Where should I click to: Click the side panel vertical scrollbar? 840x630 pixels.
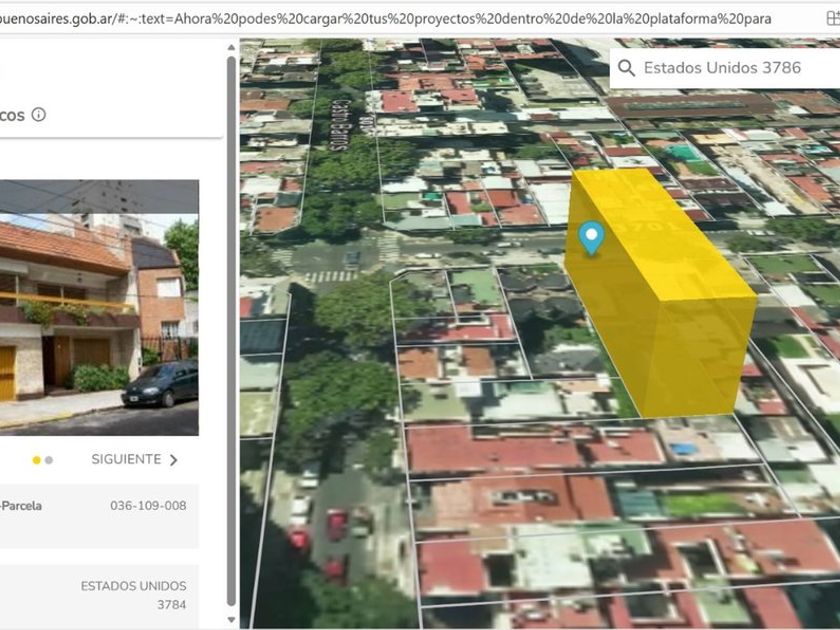tap(232, 330)
